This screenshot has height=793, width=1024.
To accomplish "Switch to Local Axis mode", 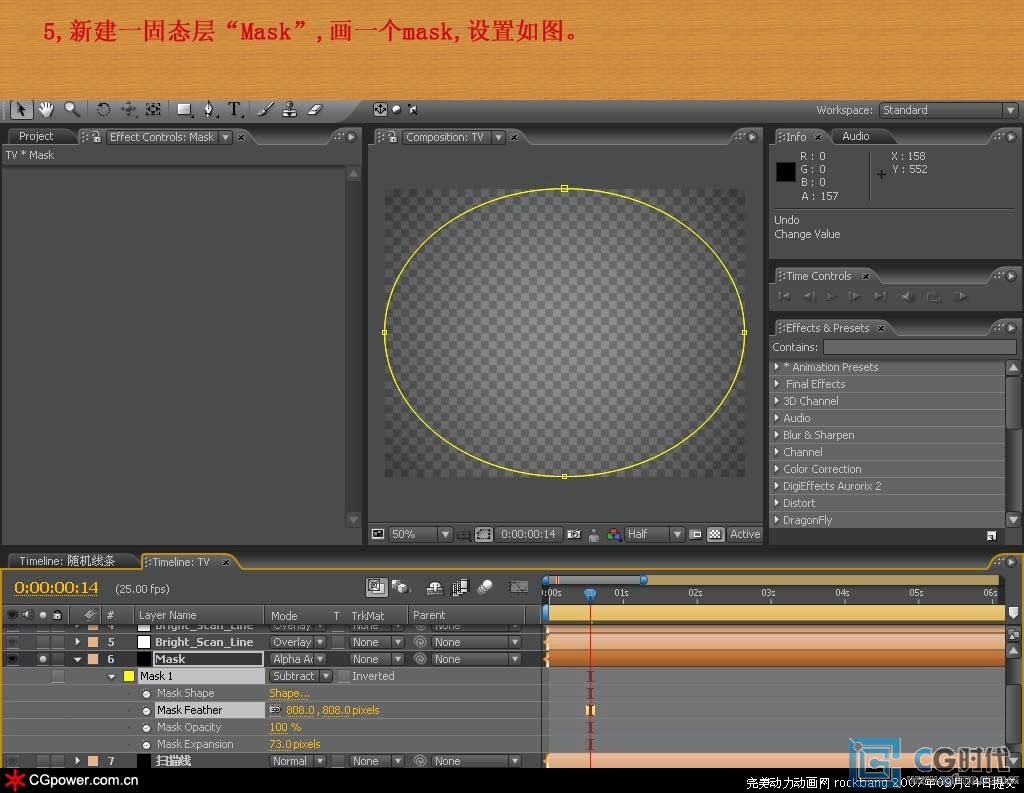I will pos(380,110).
